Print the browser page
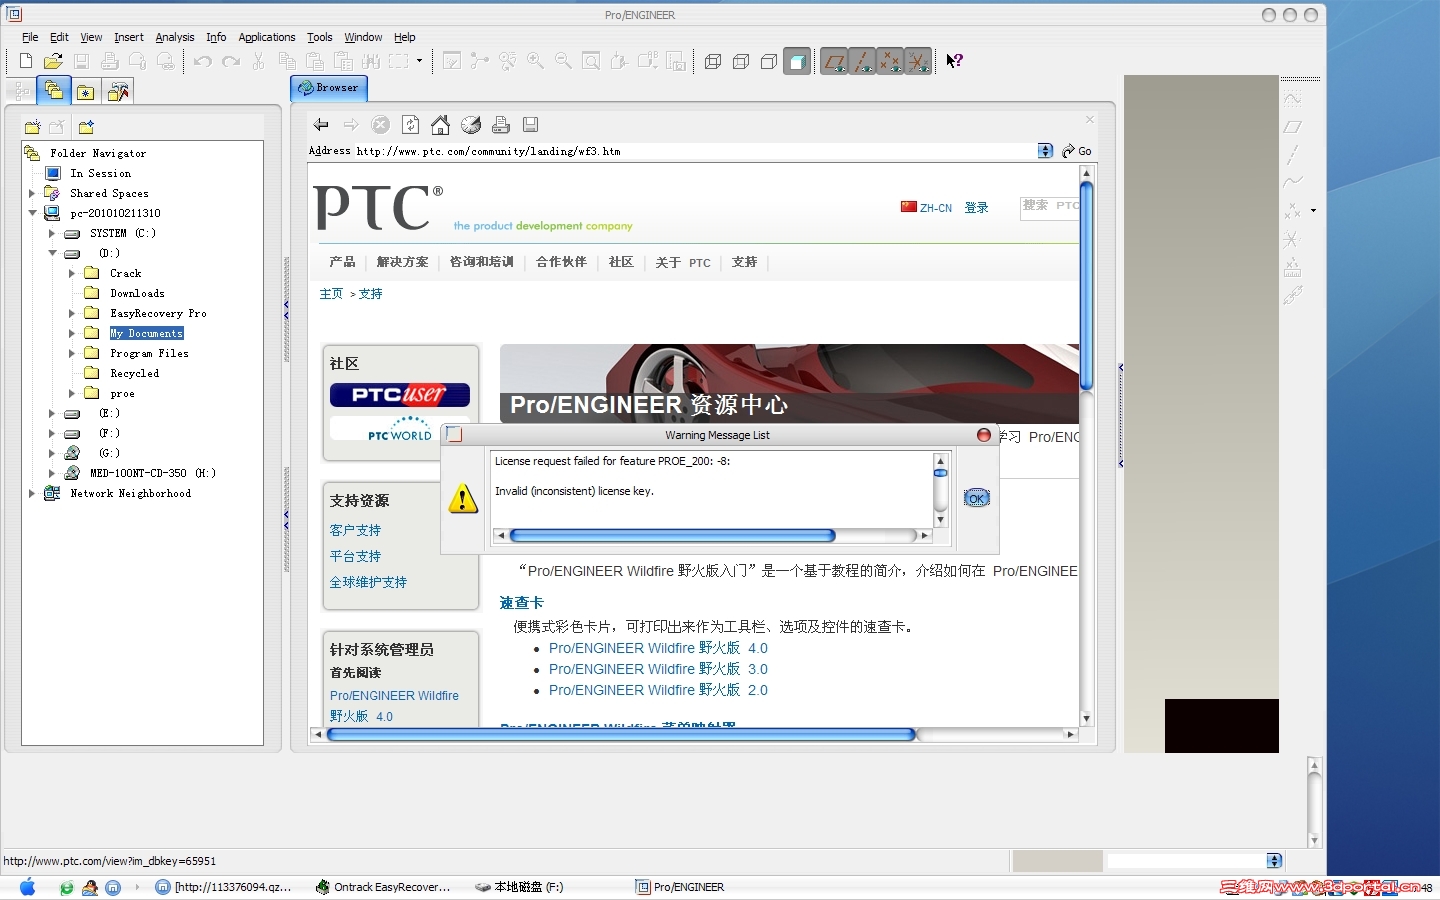This screenshot has width=1440, height=900. [x=501, y=125]
